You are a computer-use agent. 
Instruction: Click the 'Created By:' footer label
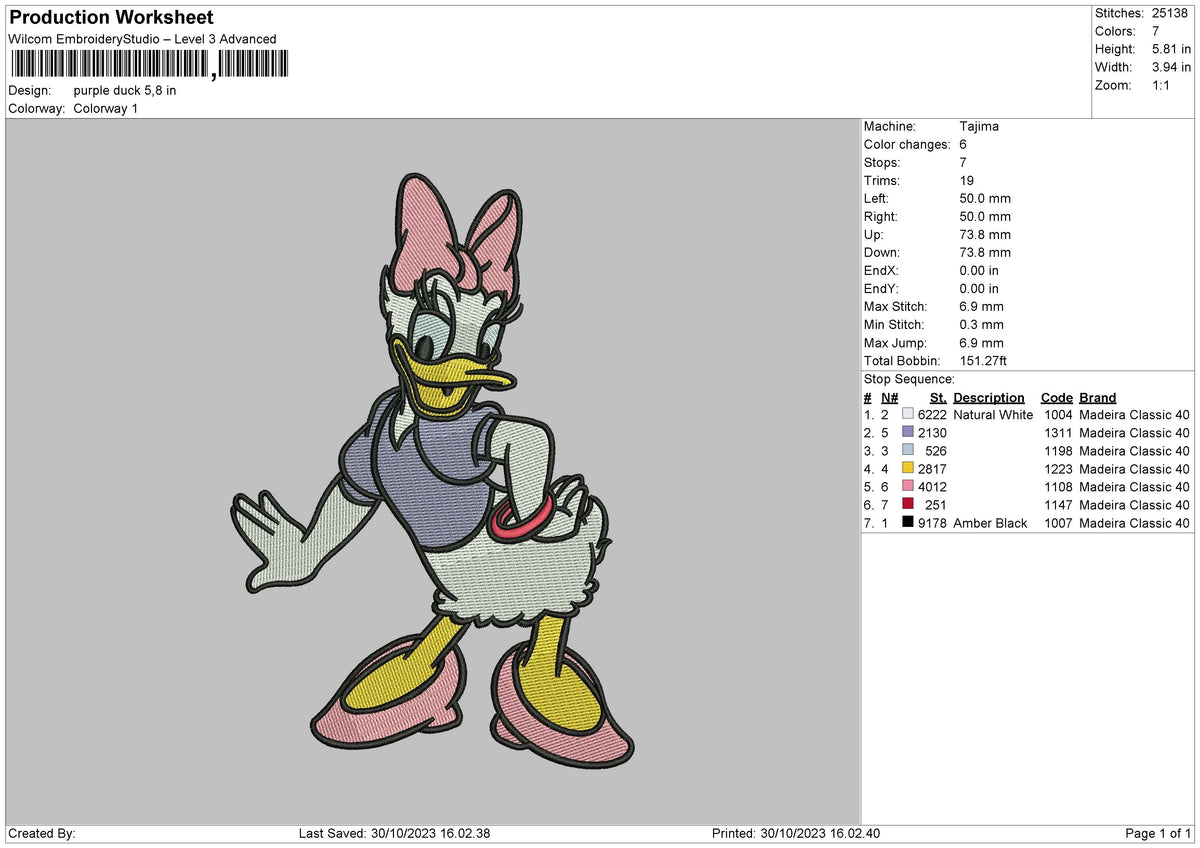coord(42,833)
